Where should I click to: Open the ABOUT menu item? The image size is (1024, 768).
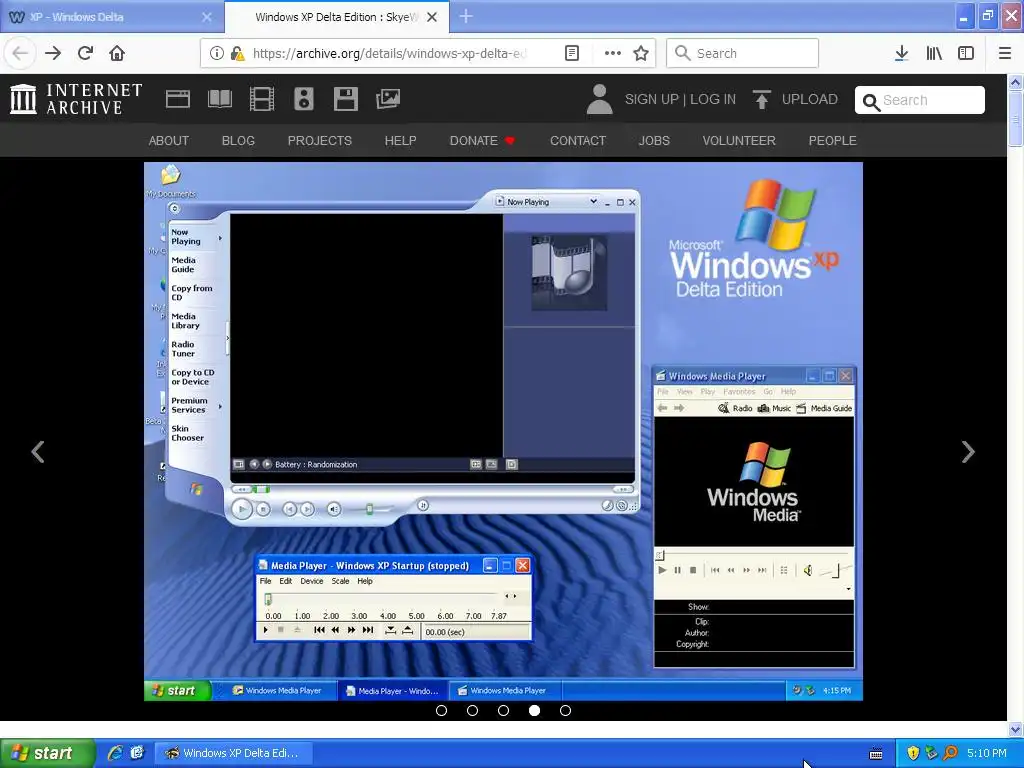[168, 140]
